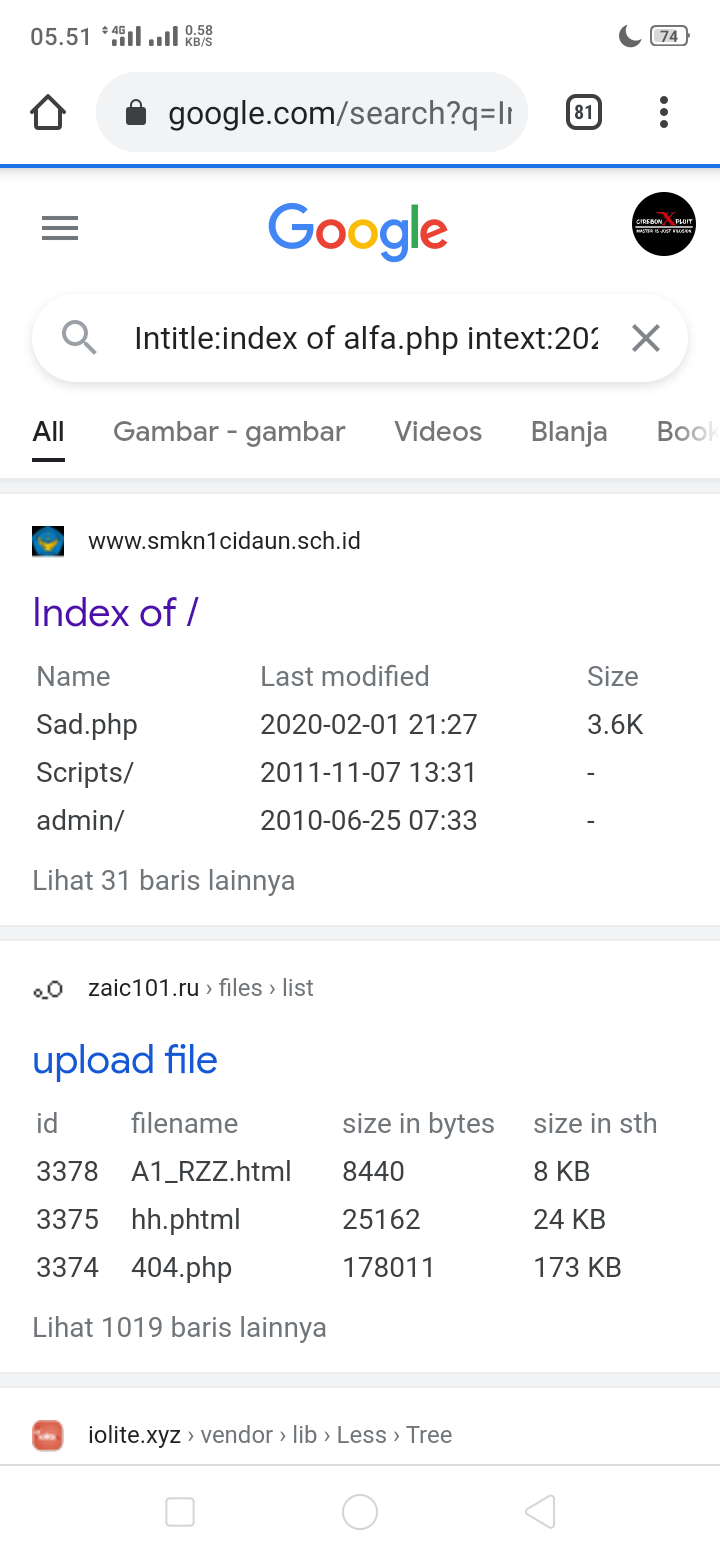The height and width of the screenshot is (1560, 720).
Task: Open the "upload file" result link
Action: [125, 1060]
